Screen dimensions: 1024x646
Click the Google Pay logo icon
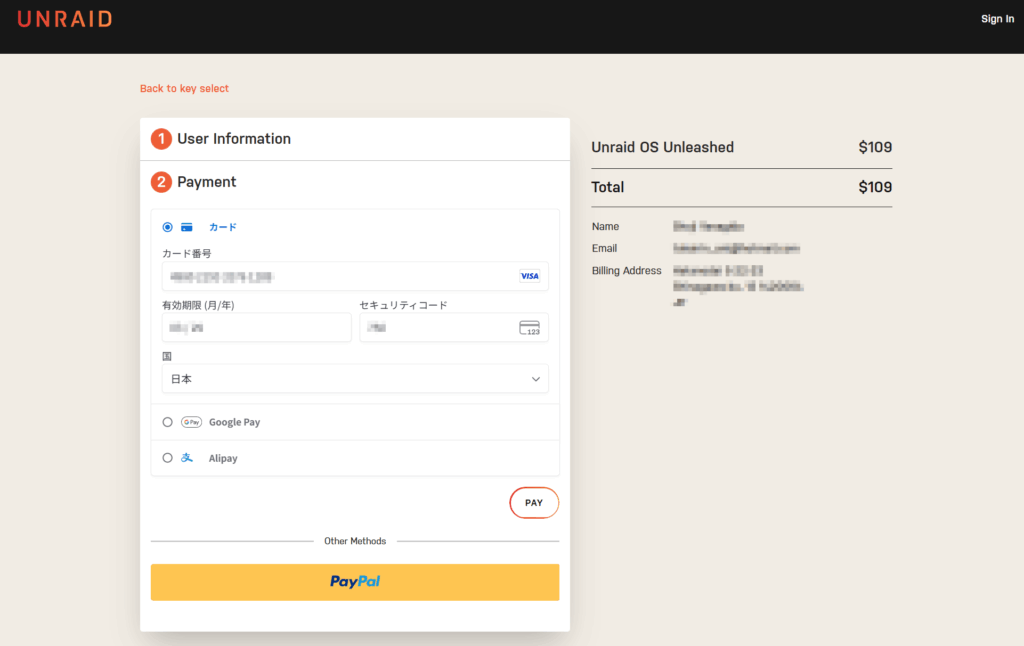click(191, 422)
